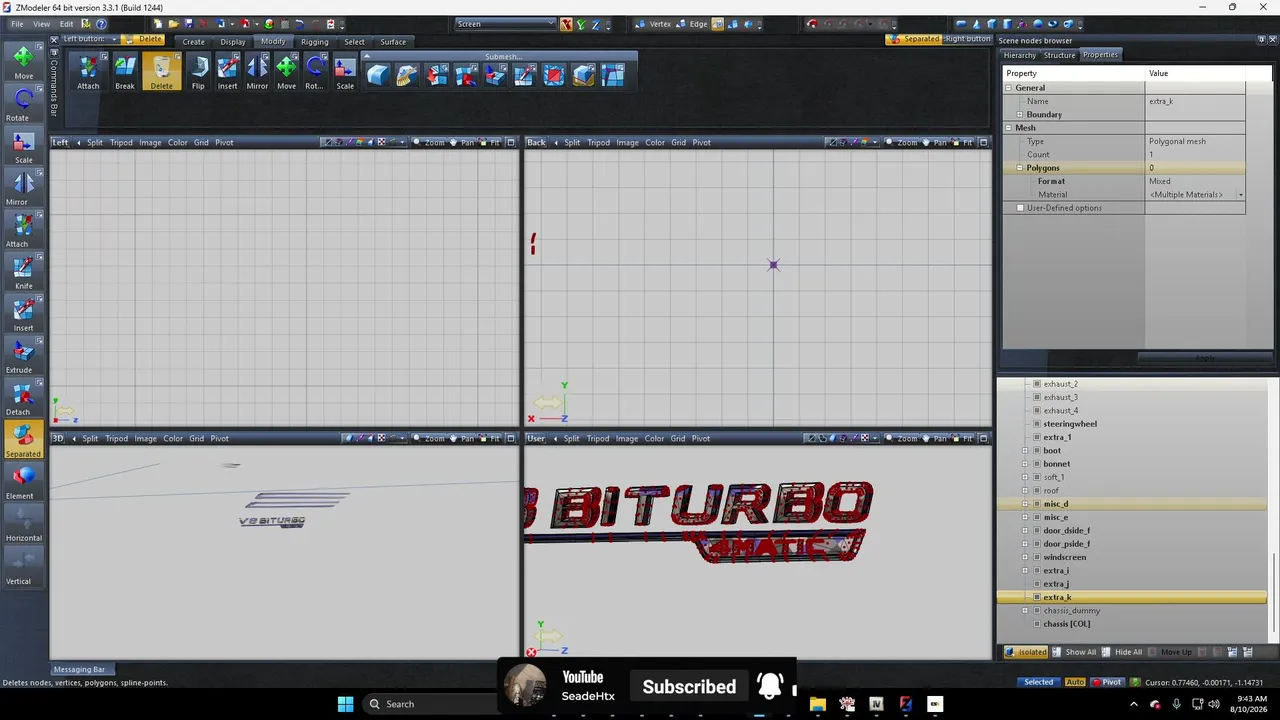1280x720 pixels.
Task: Toggle the Separated mode button
Action: tap(23, 440)
